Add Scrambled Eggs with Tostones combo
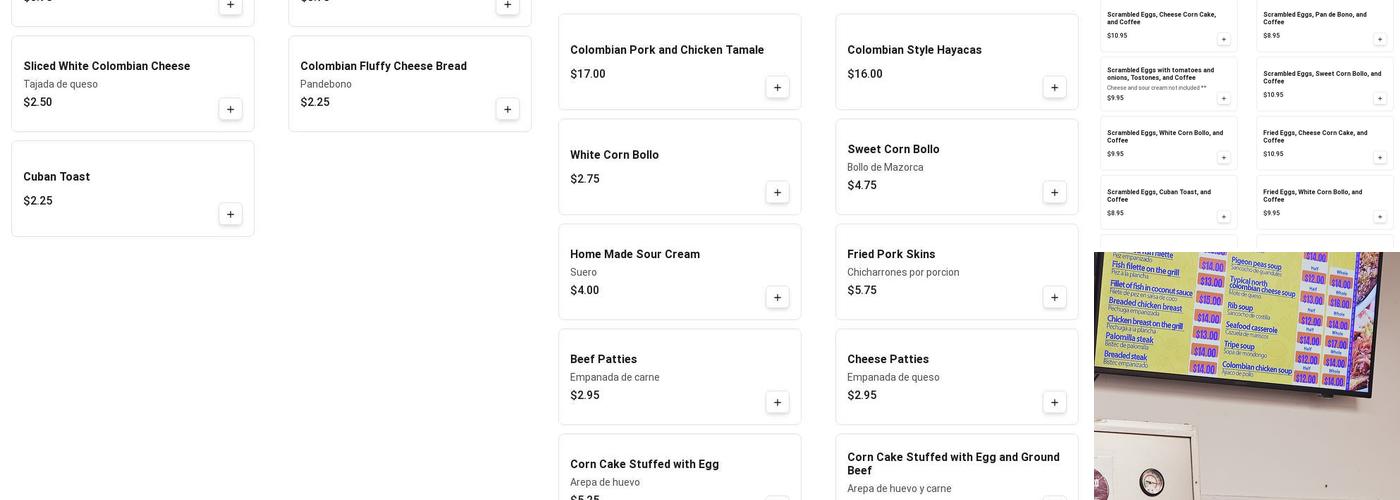 (1223, 99)
